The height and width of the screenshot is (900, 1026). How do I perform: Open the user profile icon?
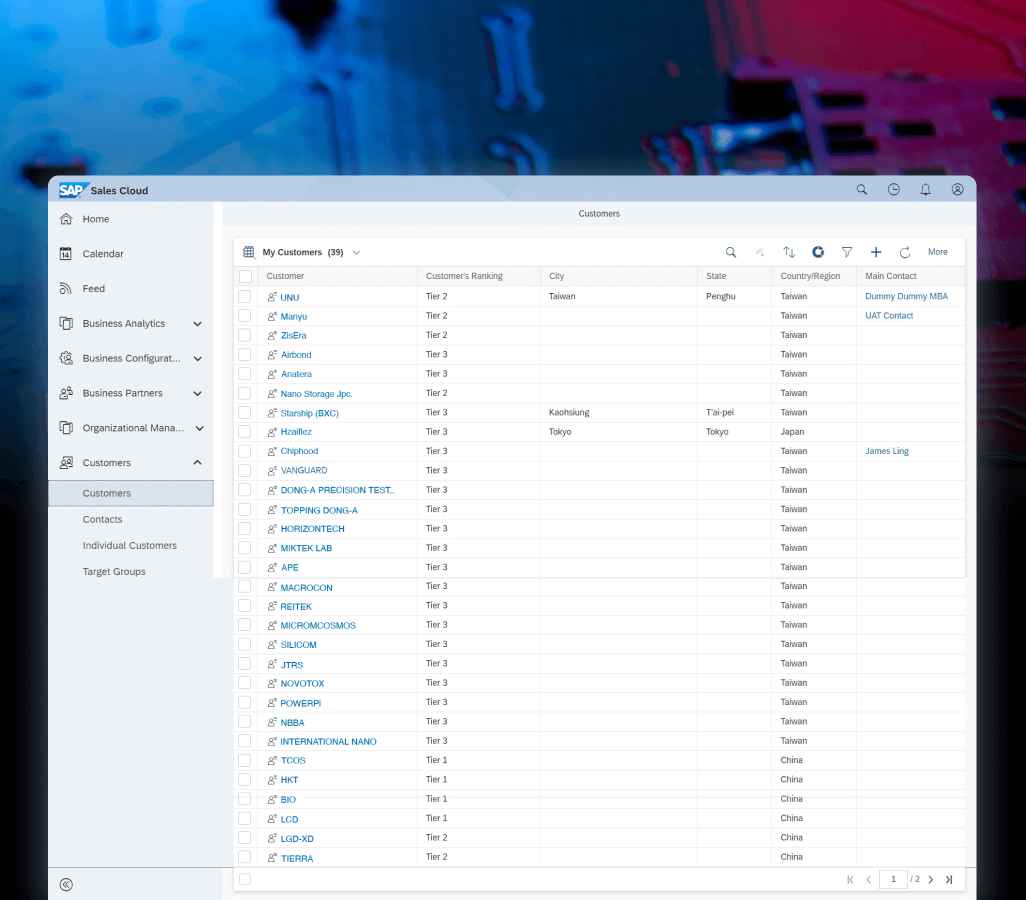[957, 190]
